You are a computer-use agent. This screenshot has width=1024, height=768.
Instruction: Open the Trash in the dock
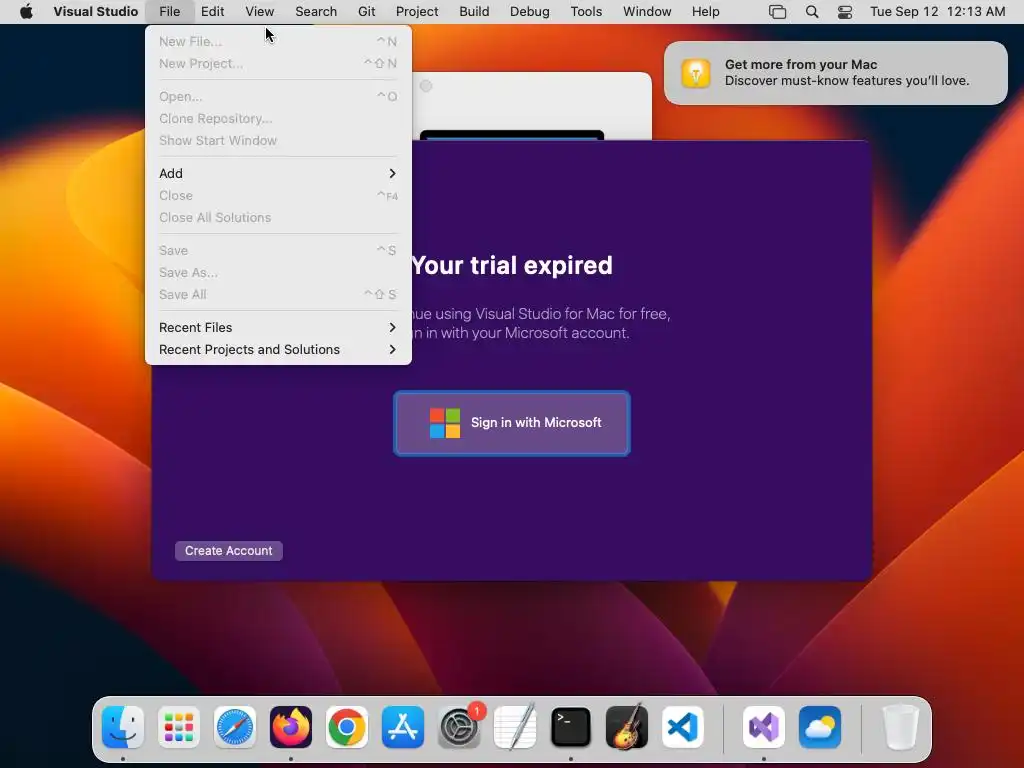(x=900, y=727)
